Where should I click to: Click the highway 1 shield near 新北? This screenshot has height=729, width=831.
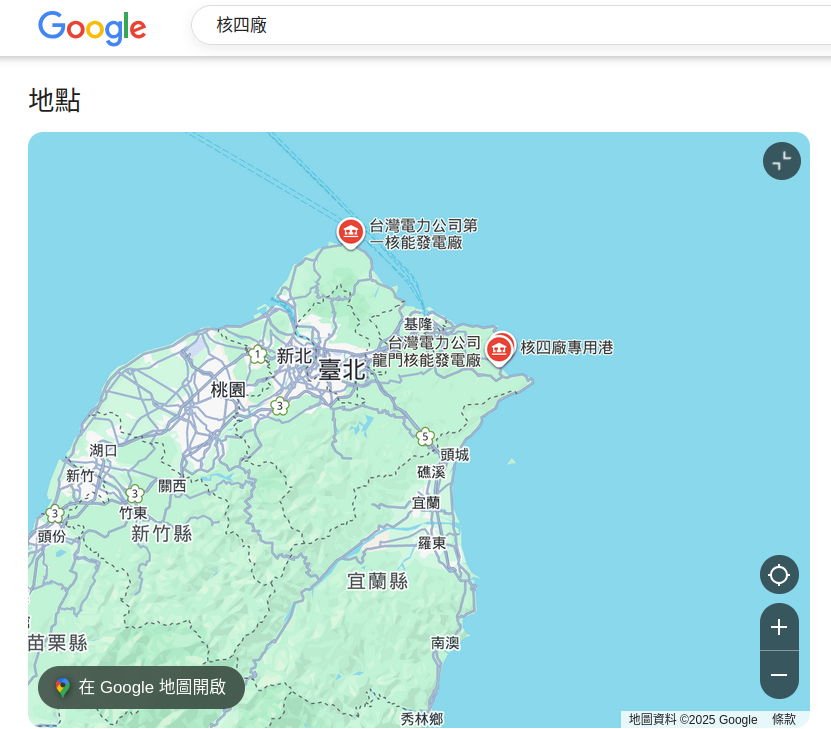click(x=258, y=354)
